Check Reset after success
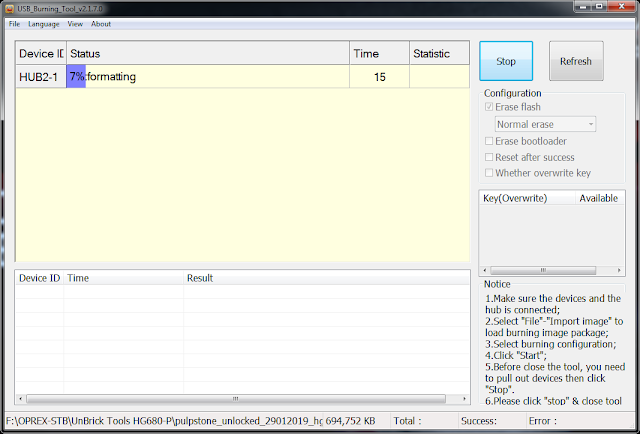This screenshot has height=434, width=640. 489,157
